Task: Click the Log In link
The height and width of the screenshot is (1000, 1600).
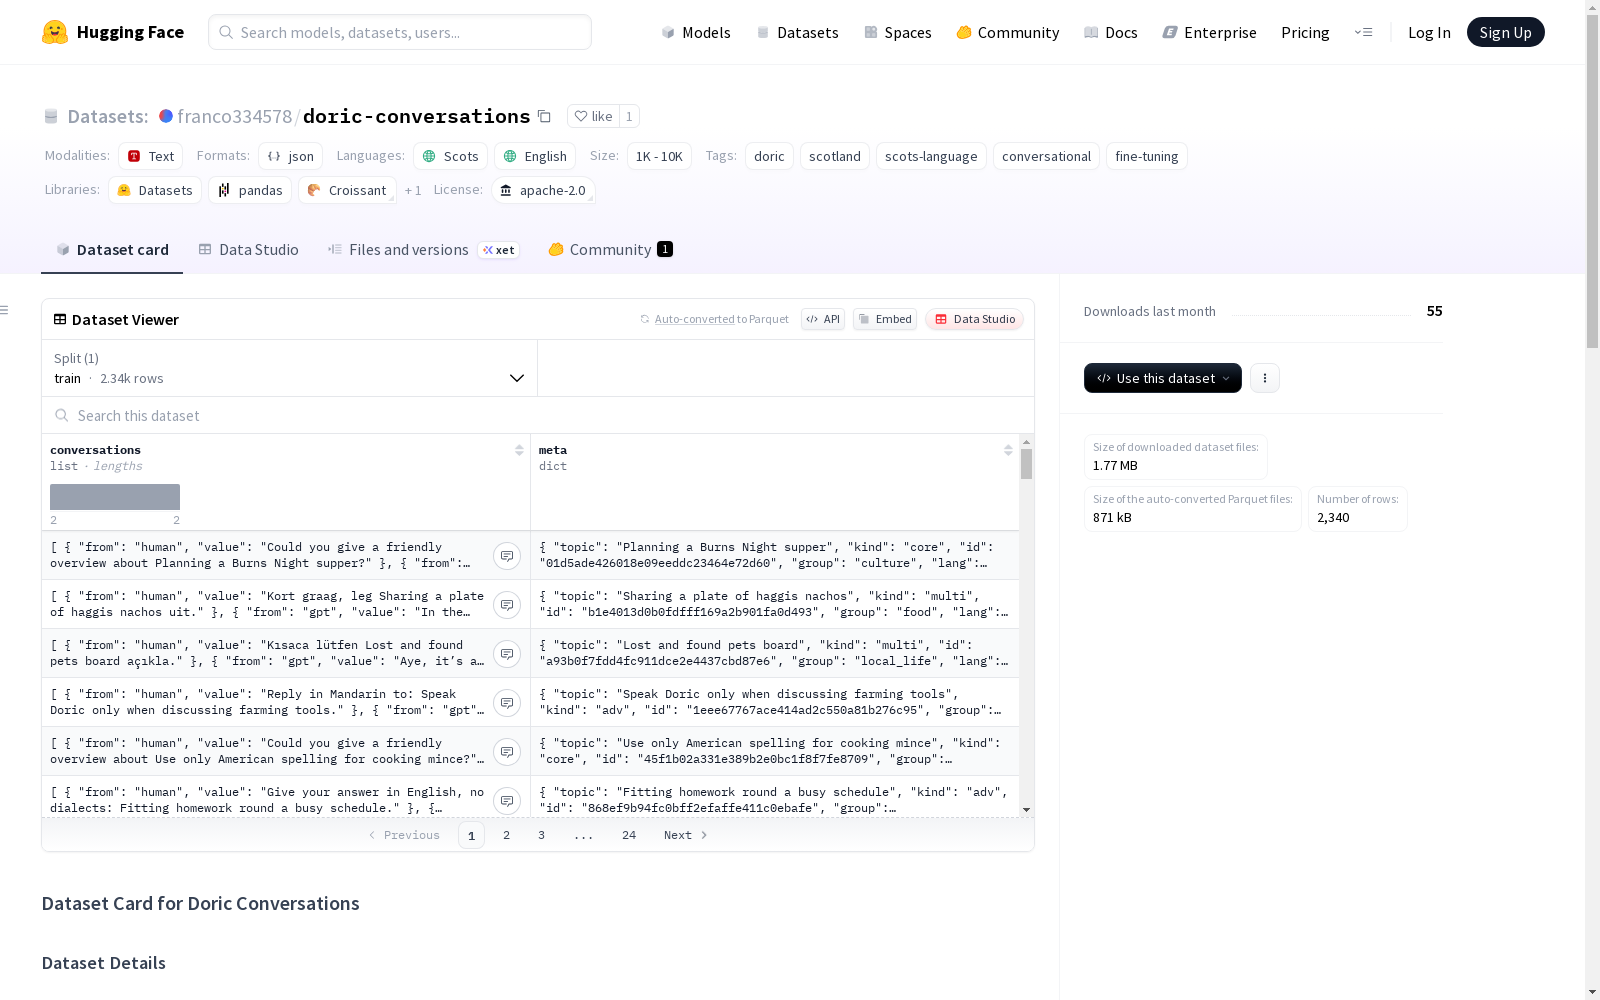Action: [x=1429, y=32]
